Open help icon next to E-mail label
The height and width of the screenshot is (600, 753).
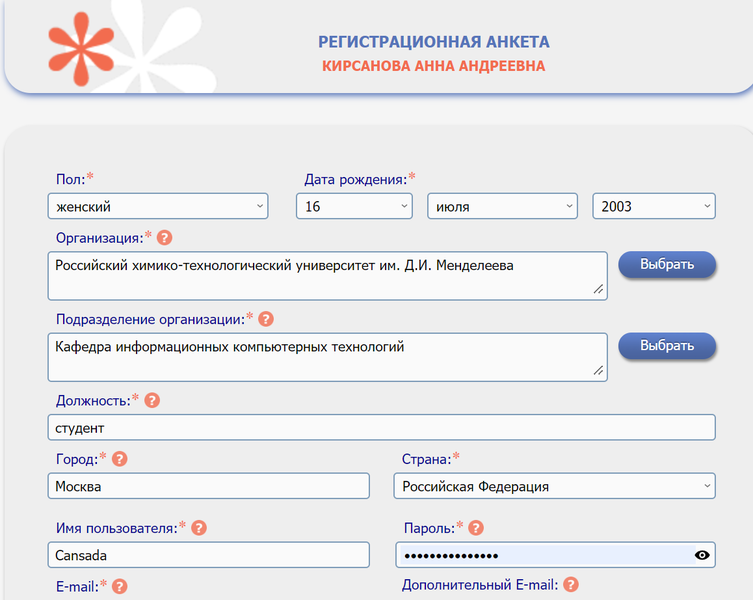coord(120,587)
